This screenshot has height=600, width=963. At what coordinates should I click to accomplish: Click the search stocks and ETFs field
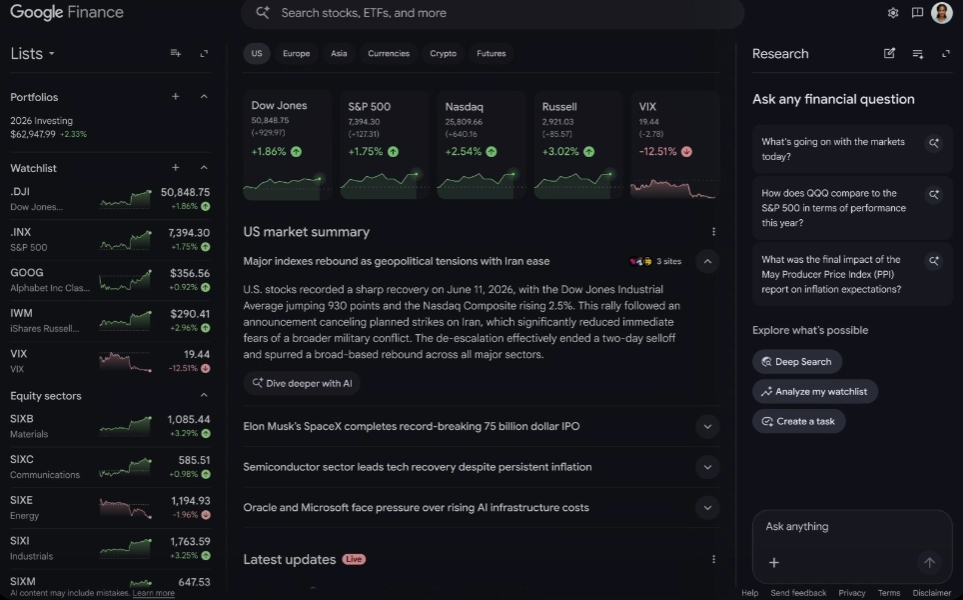(493, 13)
